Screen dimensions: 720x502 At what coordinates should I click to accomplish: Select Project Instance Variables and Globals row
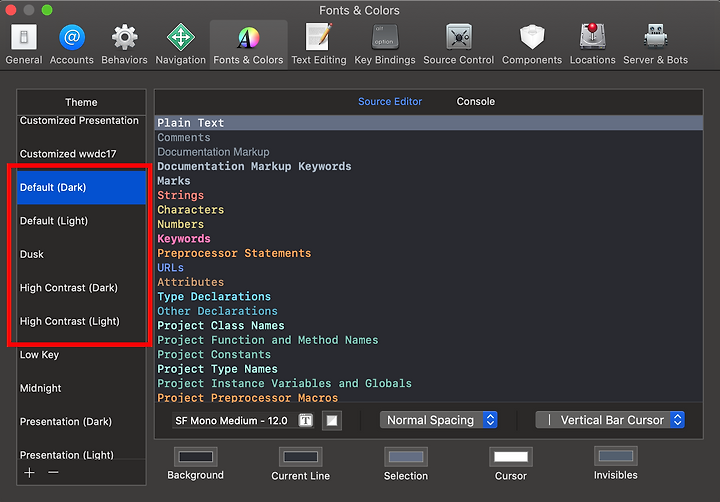(x=429, y=383)
